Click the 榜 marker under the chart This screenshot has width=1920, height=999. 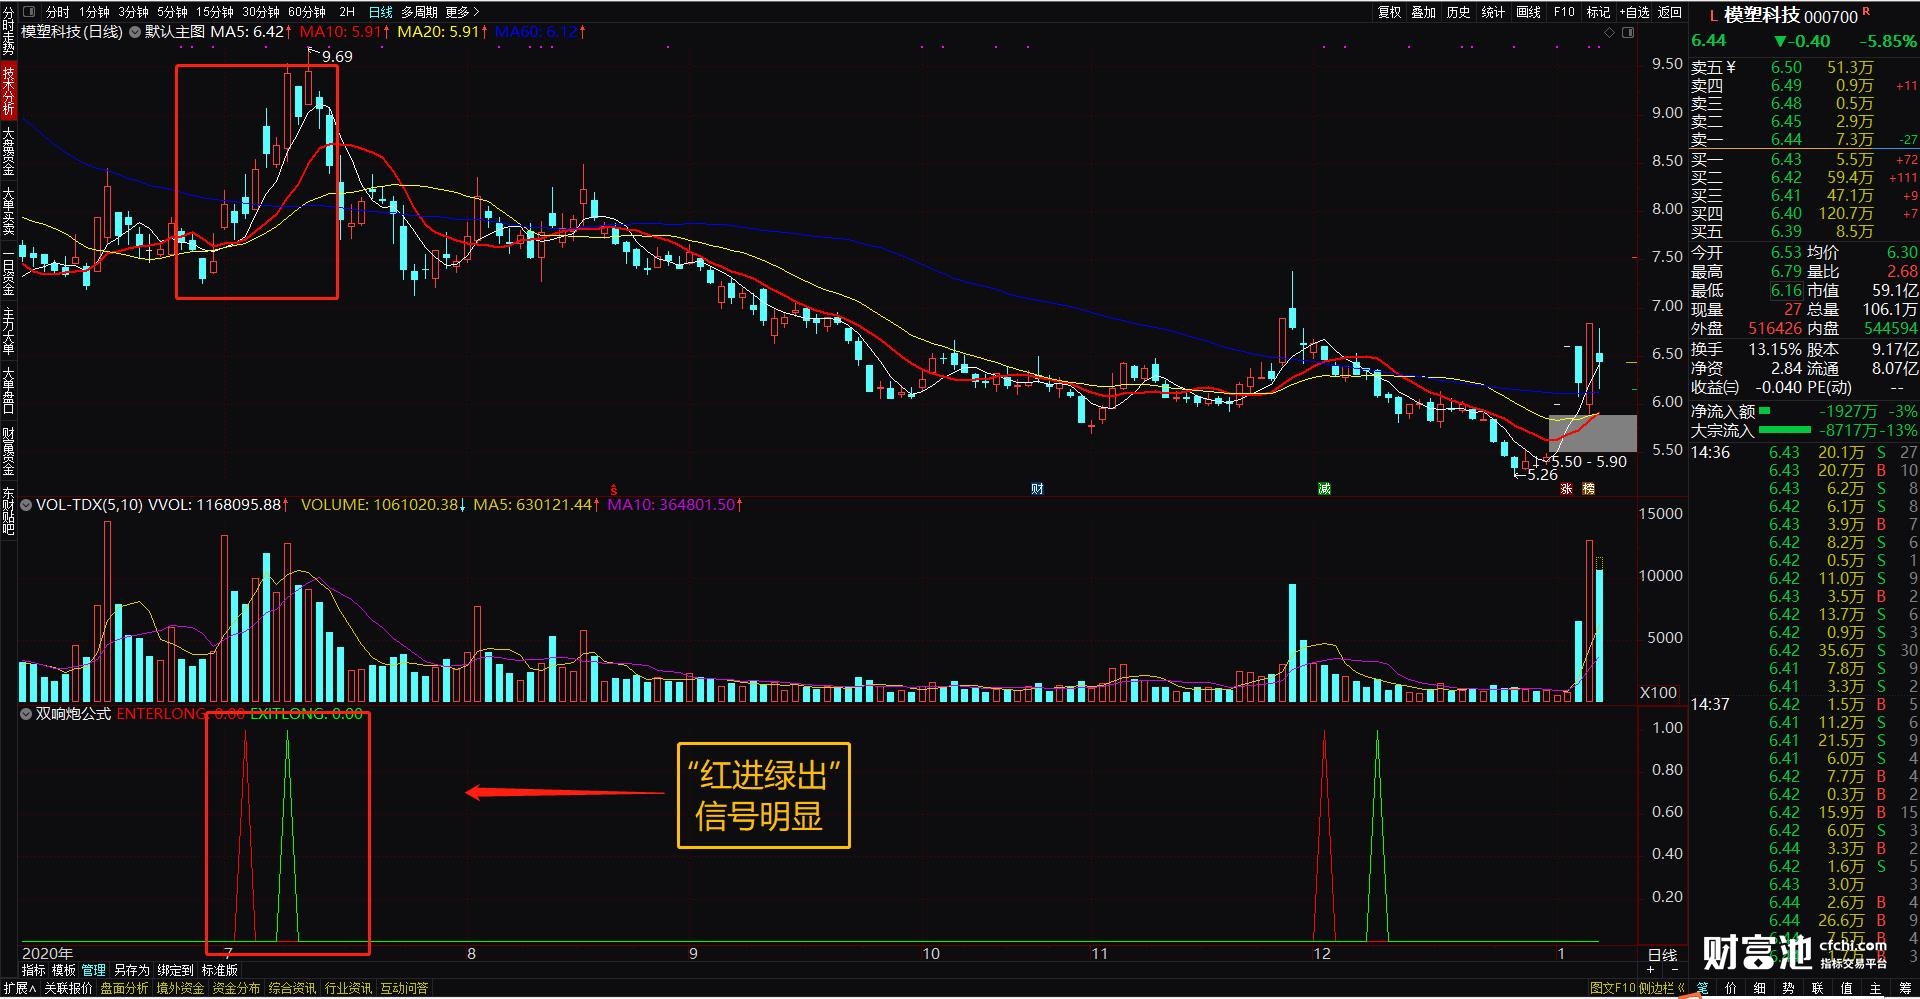tap(1589, 489)
